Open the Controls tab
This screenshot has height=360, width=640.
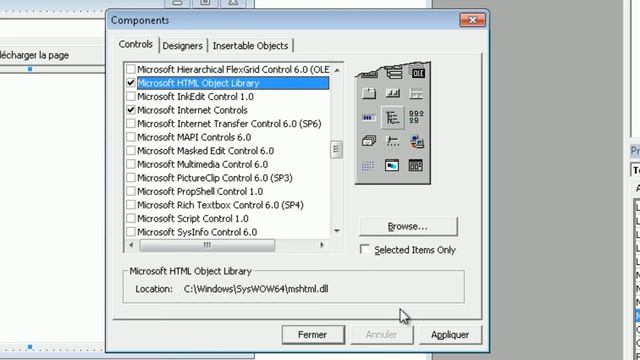[x=136, y=44]
